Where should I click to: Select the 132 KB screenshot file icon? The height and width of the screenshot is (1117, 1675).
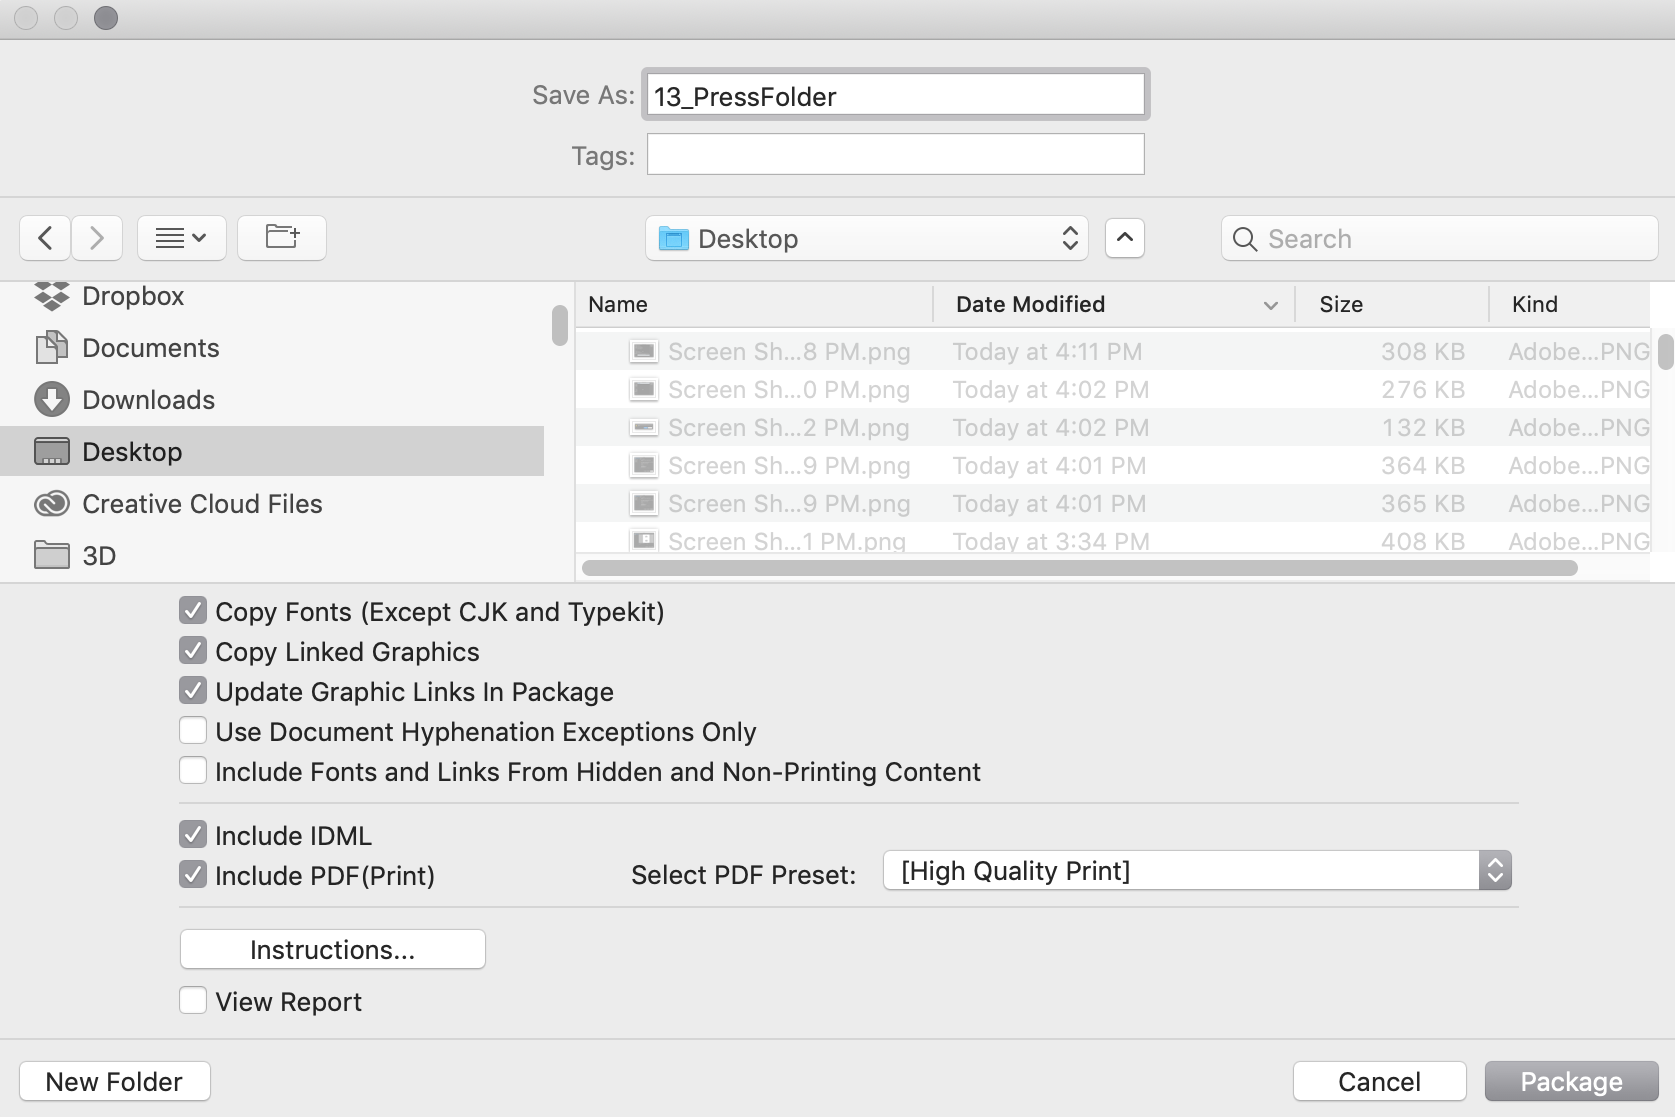click(644, 427)
